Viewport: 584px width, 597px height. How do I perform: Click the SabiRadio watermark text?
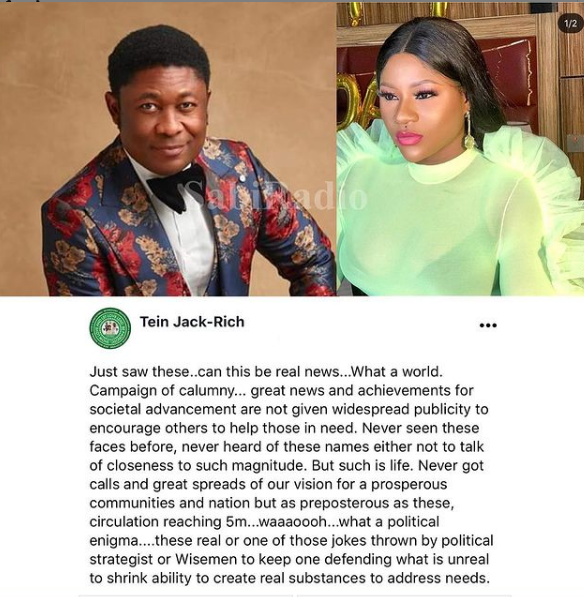tap(277, 195)
